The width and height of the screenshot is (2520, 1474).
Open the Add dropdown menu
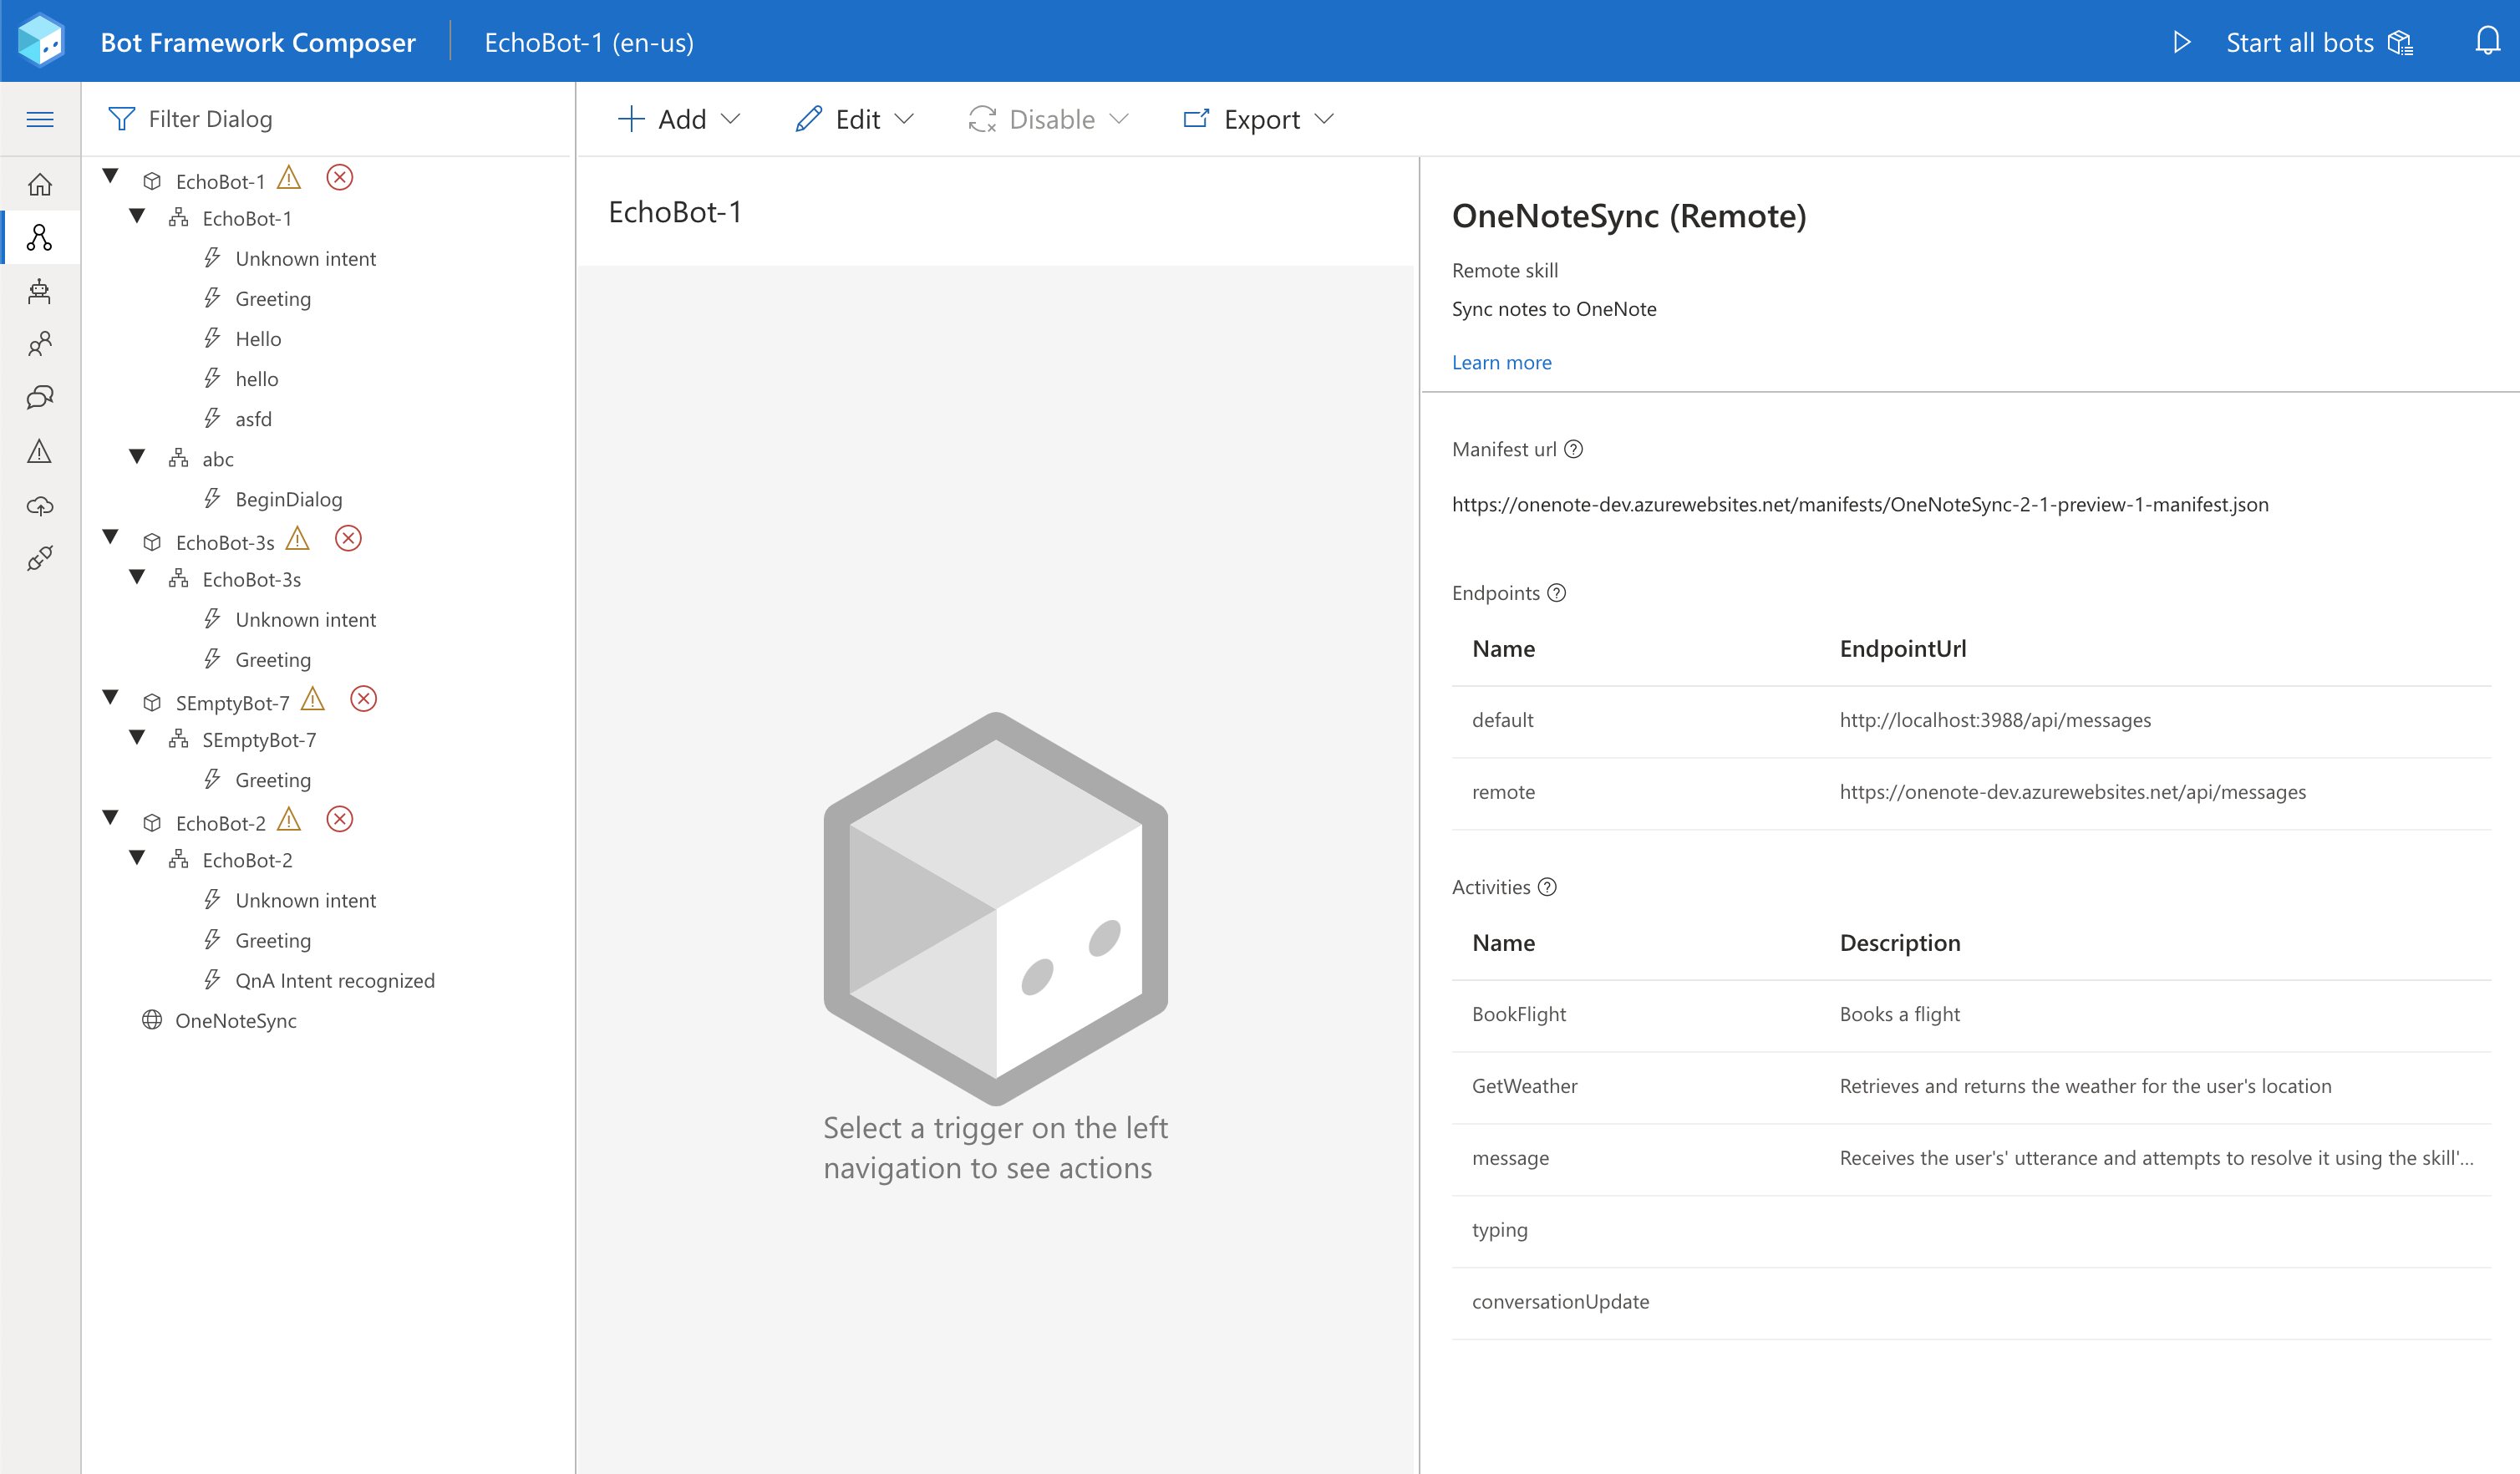(679, 119)
